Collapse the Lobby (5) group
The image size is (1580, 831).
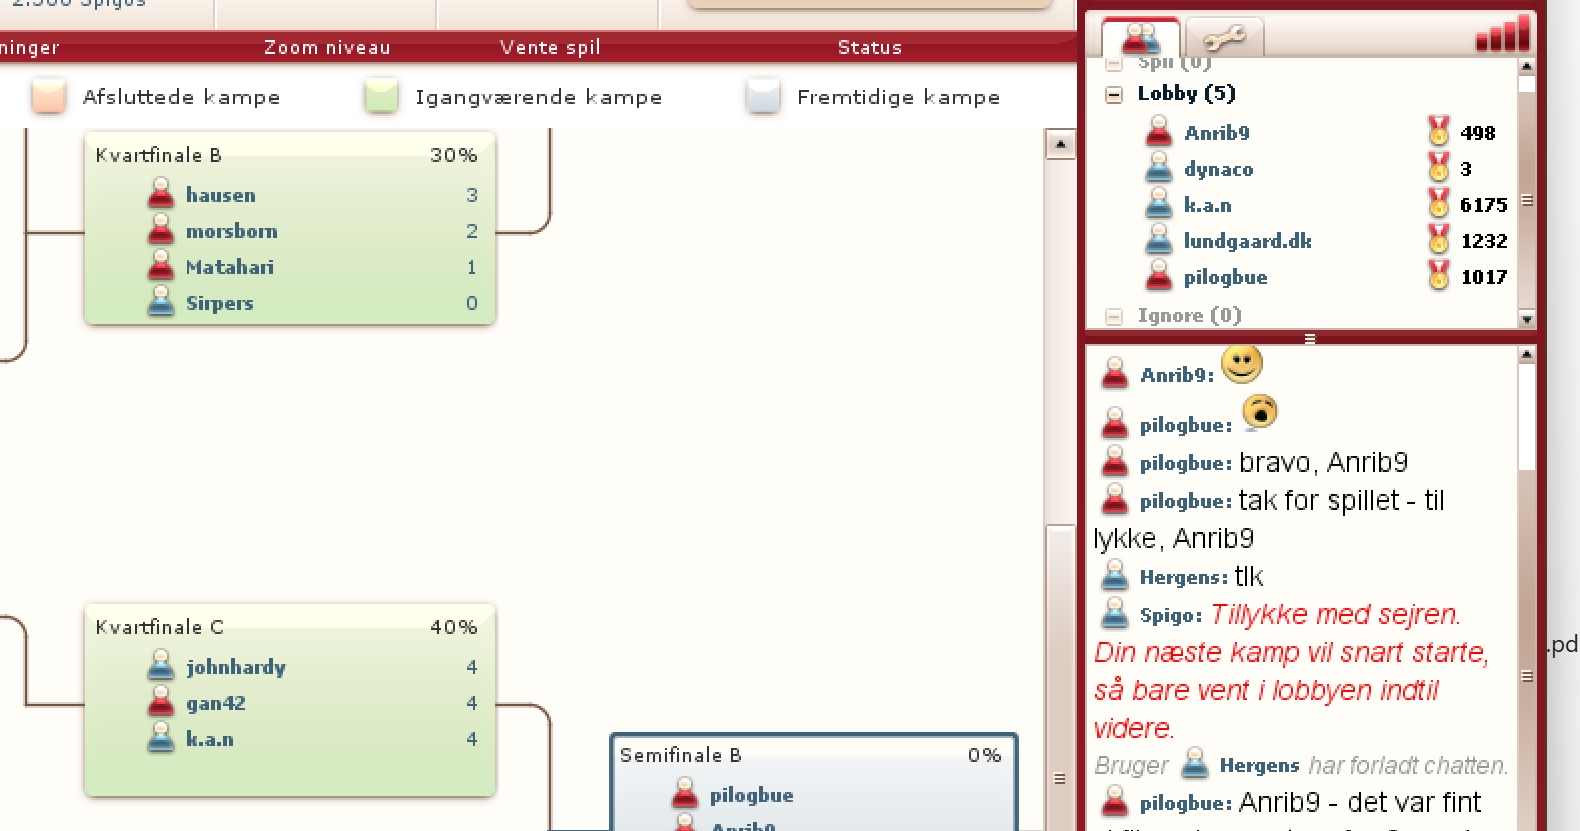coord(1113,95)
